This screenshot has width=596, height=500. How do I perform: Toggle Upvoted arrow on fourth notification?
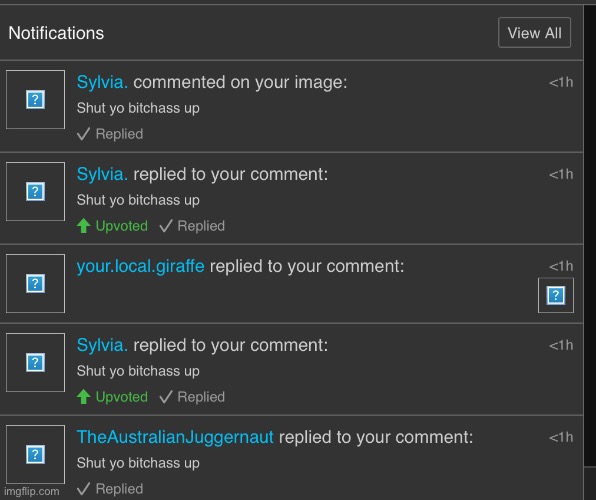(x=83, y=397)
